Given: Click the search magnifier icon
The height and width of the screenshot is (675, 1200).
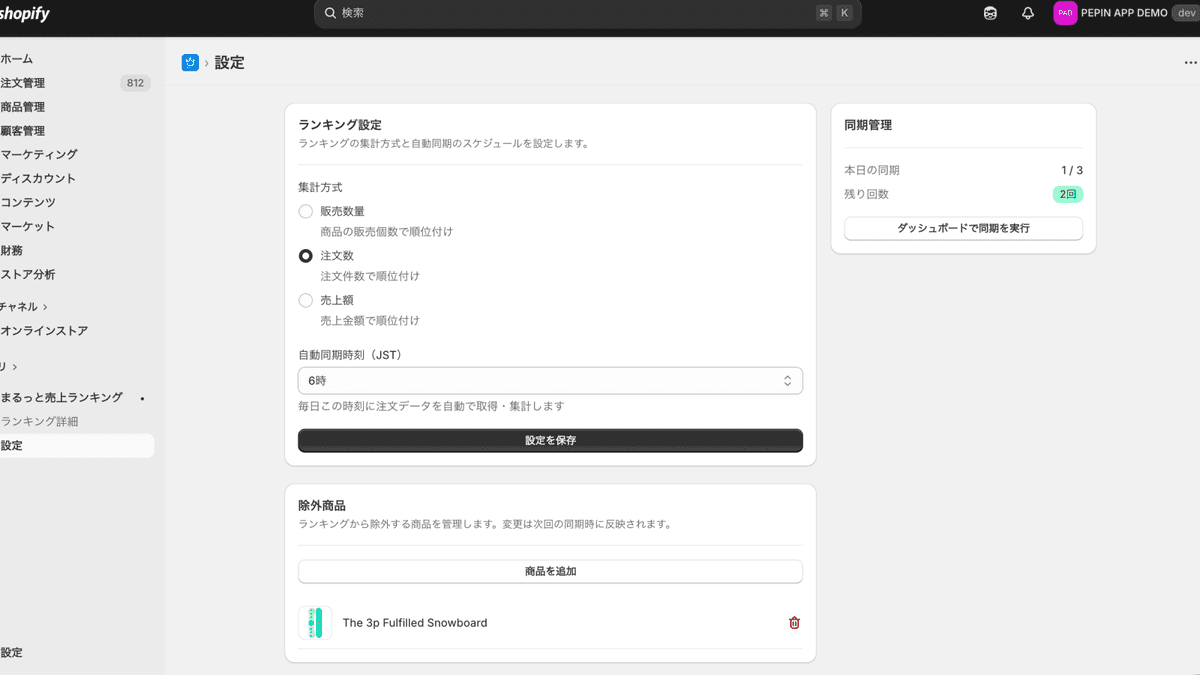Looking at the screenshot, I should tap(331, 13).
